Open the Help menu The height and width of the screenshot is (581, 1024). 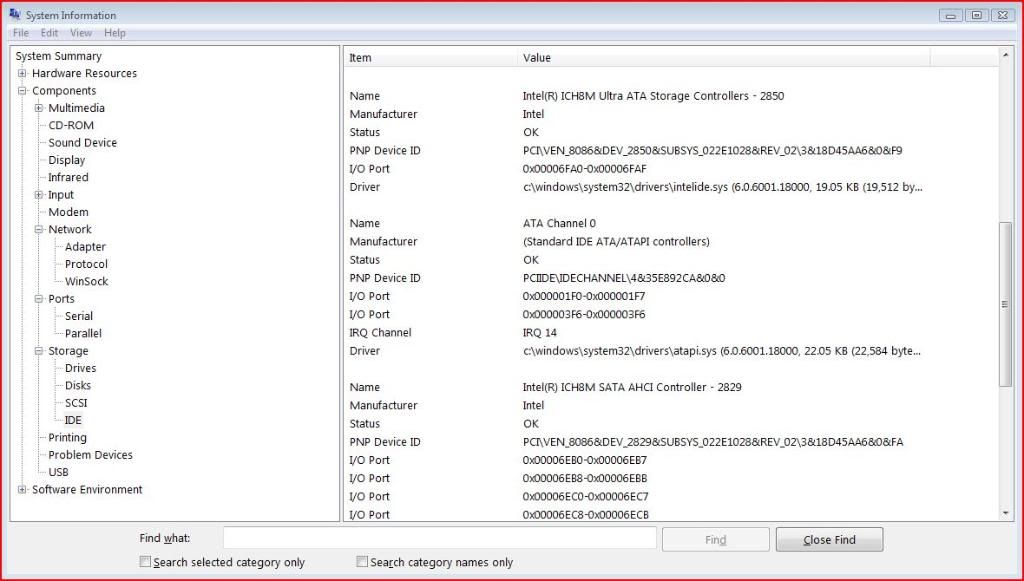click(x=115, y=33)
